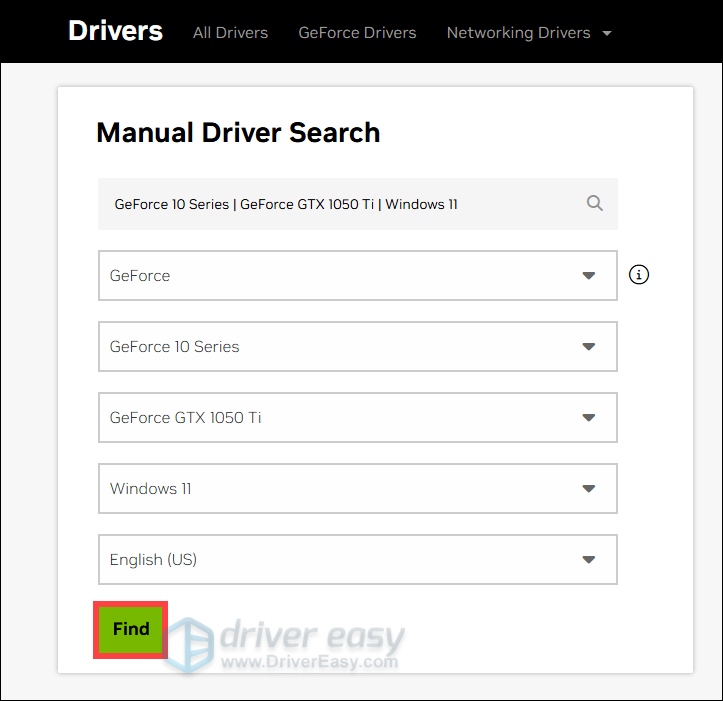The width and height of the screenshot is (723, 701).
Task: Click the Drivers title in header
Action: pos(115,31)
